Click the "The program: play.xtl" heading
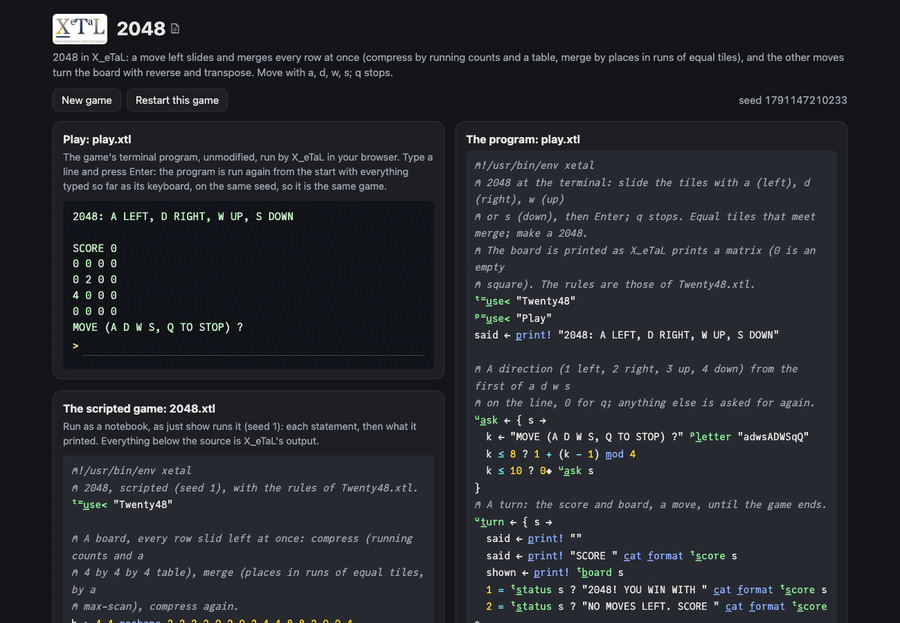 click(523, 140)
